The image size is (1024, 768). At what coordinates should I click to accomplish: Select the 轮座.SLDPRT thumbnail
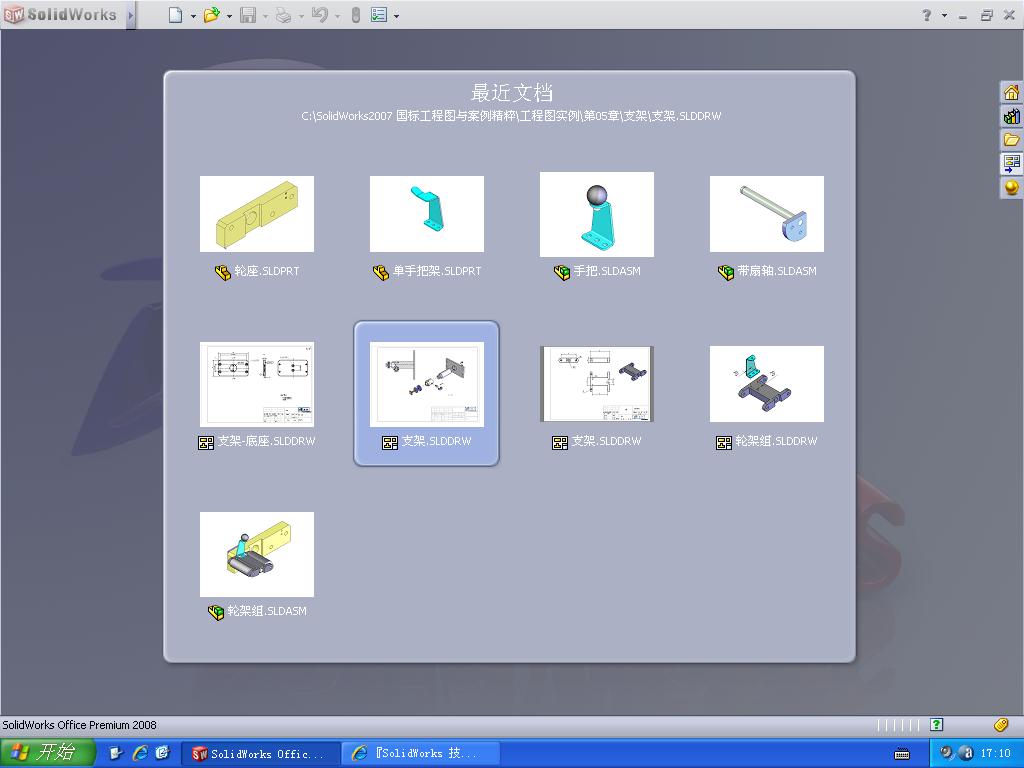pos(257,214)
